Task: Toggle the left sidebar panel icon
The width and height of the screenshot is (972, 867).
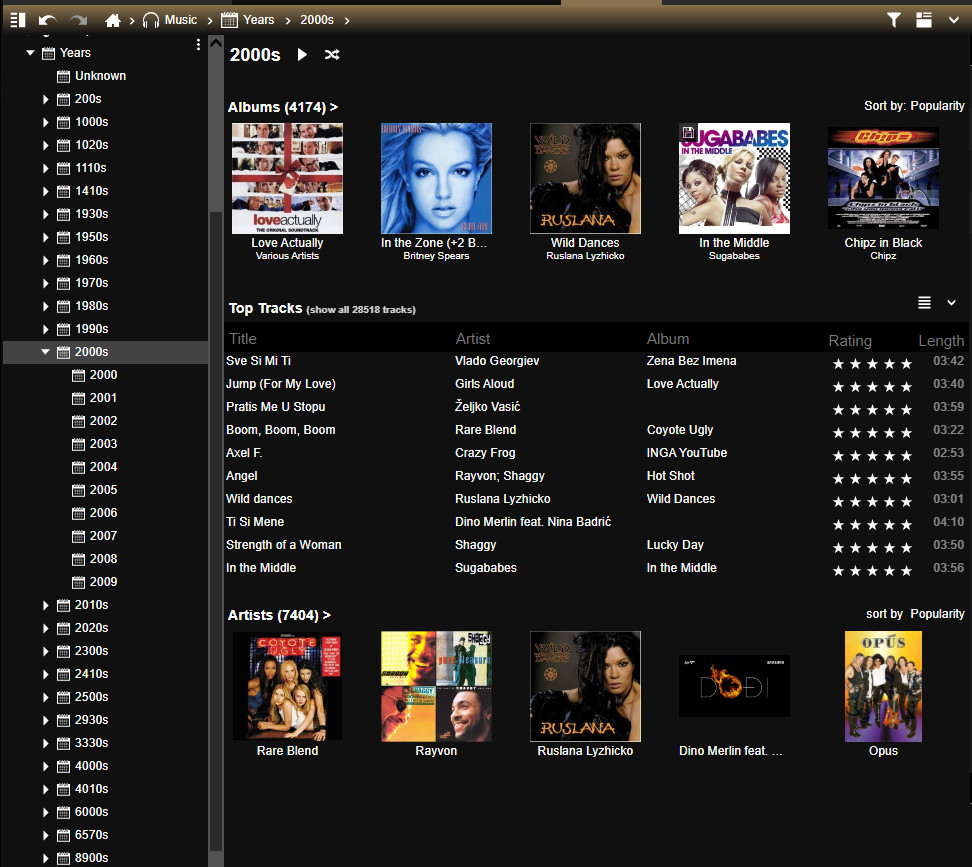Action: pos(17,20)
